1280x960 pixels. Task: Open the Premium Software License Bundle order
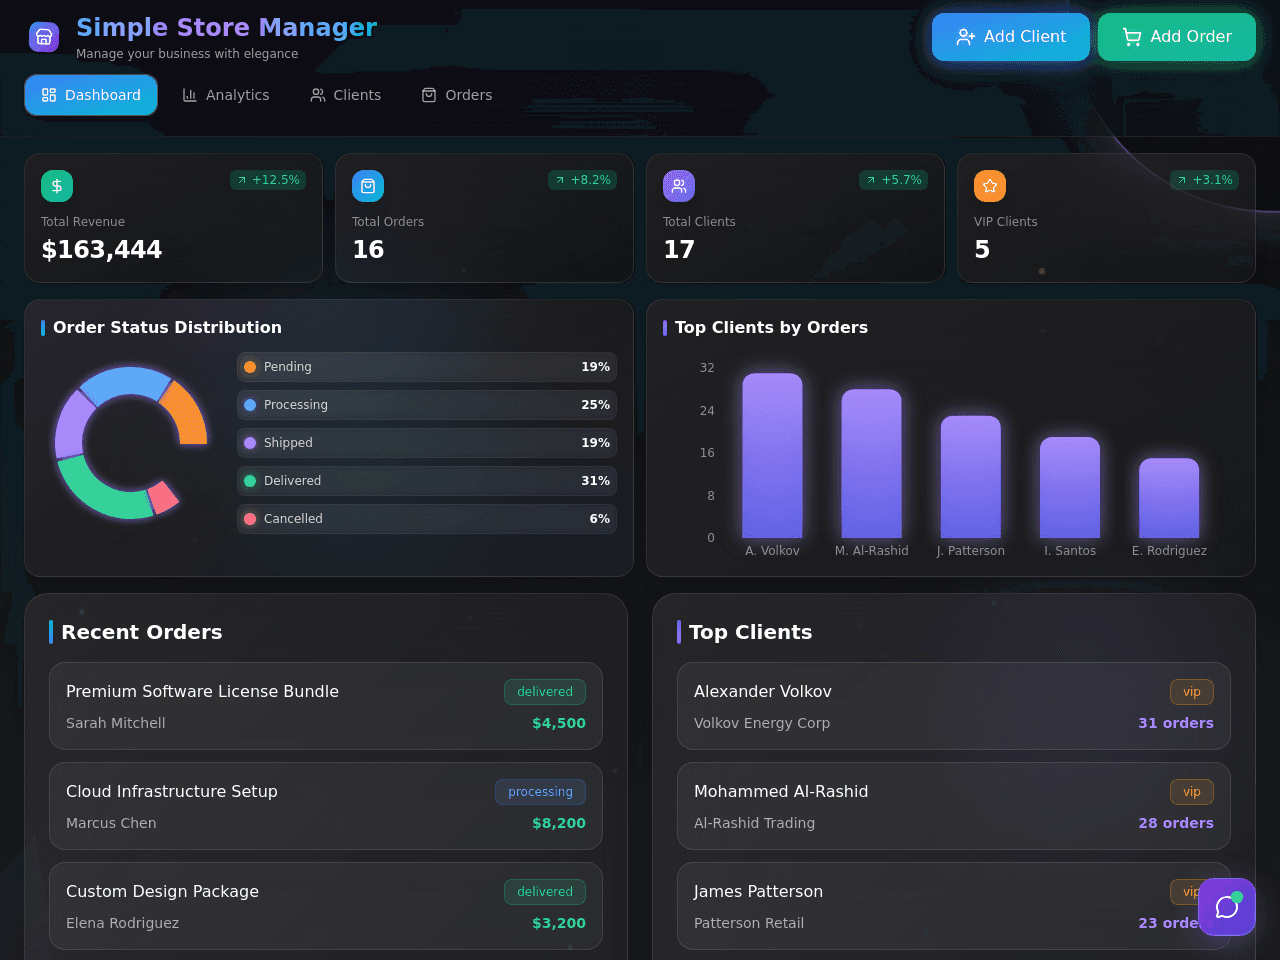coord(326,706)
